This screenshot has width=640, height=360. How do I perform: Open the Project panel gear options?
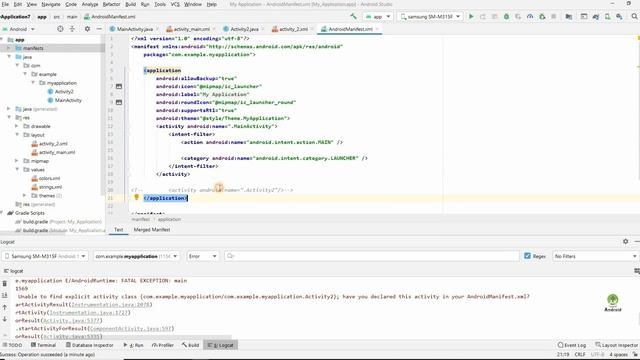pyautogui.click(x=87, y=29)
